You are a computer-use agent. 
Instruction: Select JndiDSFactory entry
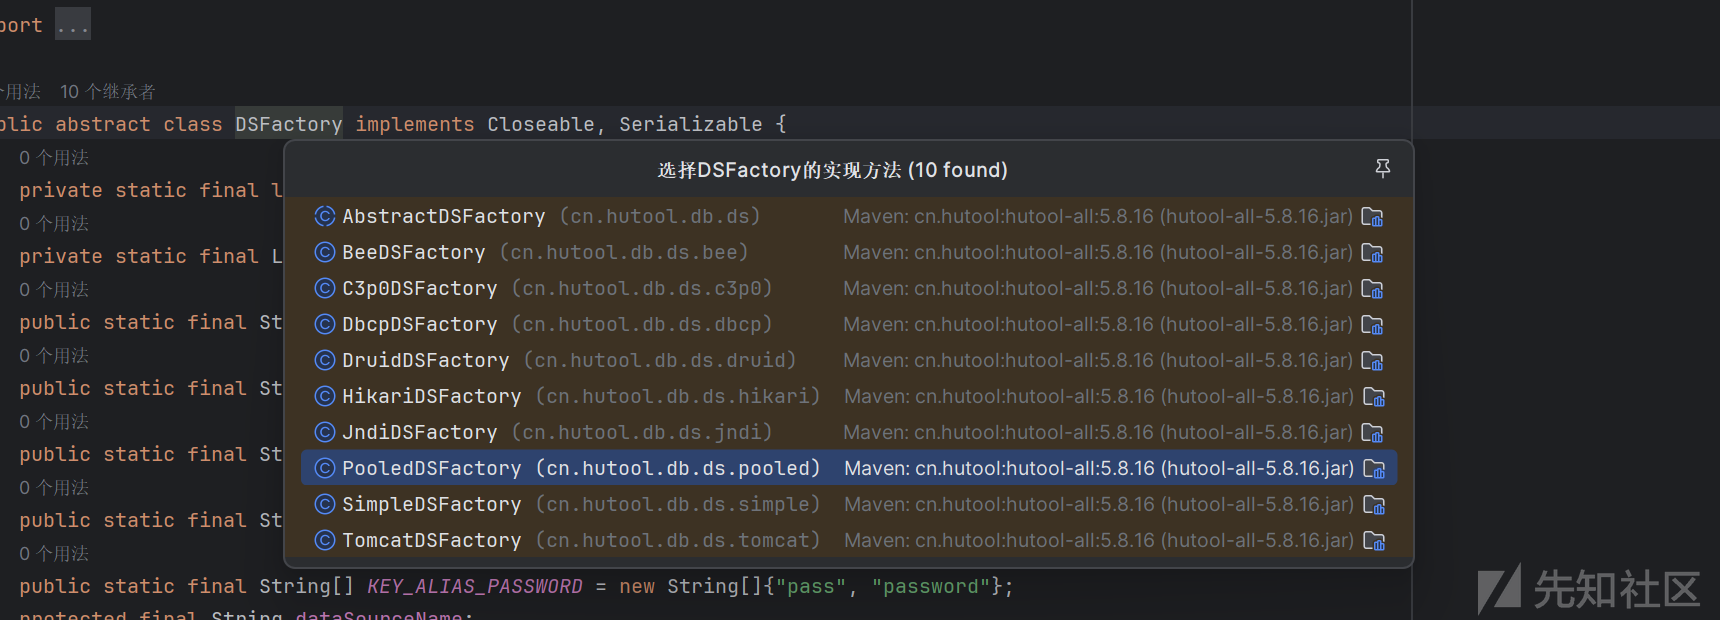(849, 432)
